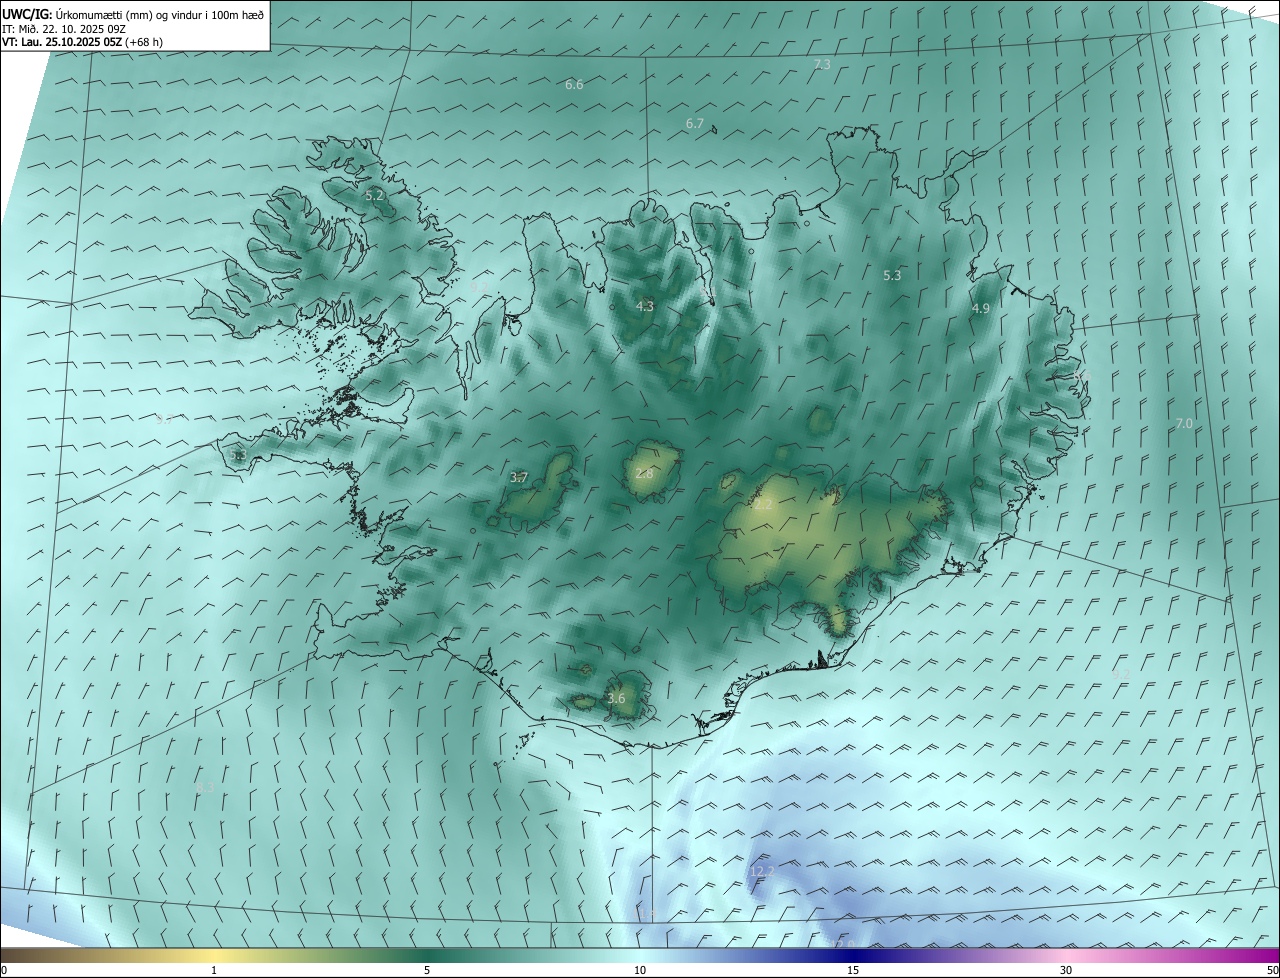Screen dimensions: 1280x978
Task: Click the 10 tick on the color scale
Action: tap(640, 970)
